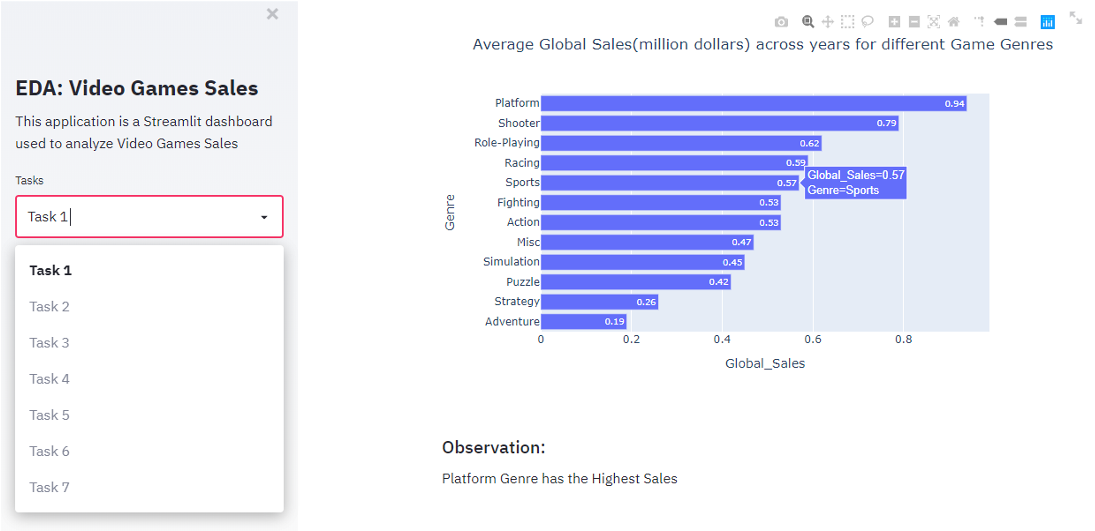Choose Task 2 from the dropdown list
Screen dimensions: 1095x531
coord(50,307)
